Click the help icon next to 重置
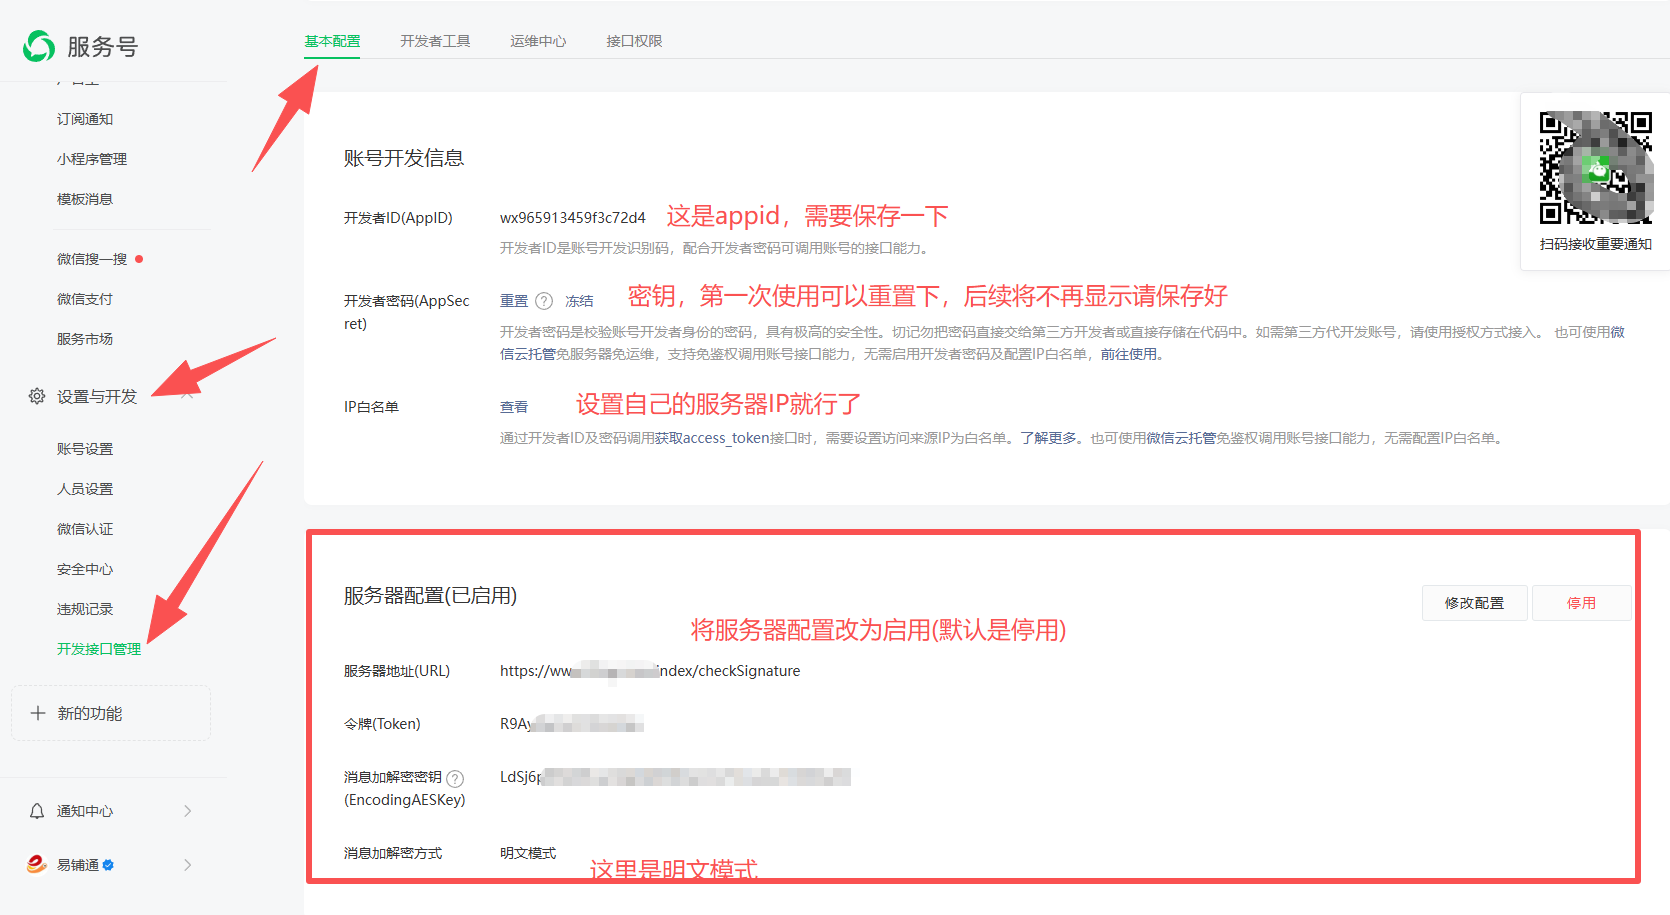1670x915 pixels. coord(544,301)
